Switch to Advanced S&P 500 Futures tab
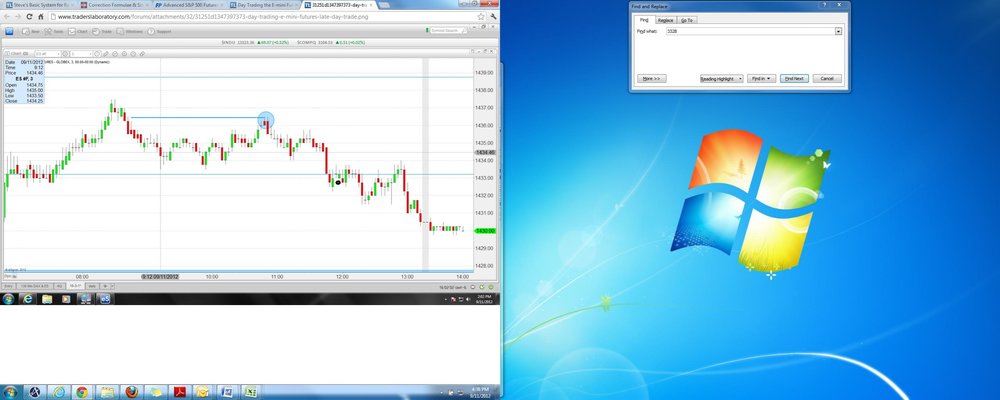Image resolution: width=1000 pixels, height=400 pixels. click(x=188, y=4)
